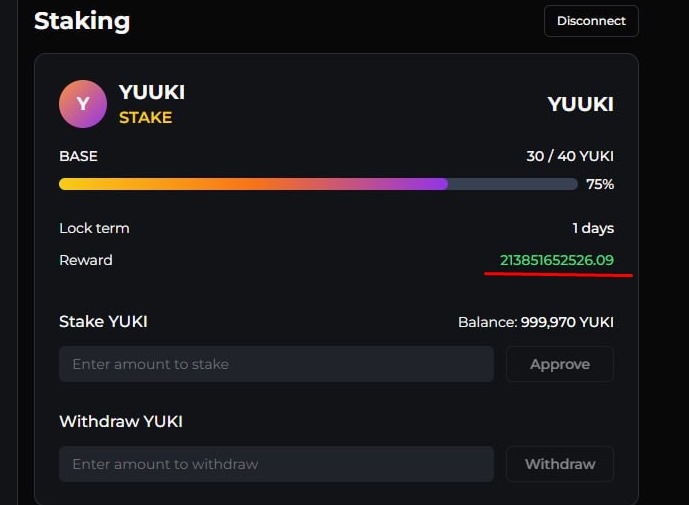689x505 pixels.
Task: Click the gradient staking progress bar
Action: coord(318,184)
